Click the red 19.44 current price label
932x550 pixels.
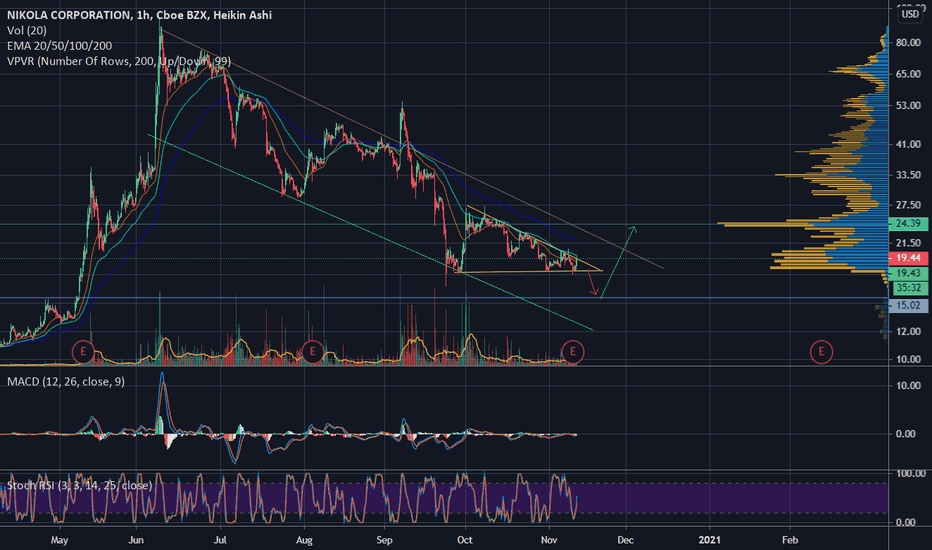click(x=908, y=257)
